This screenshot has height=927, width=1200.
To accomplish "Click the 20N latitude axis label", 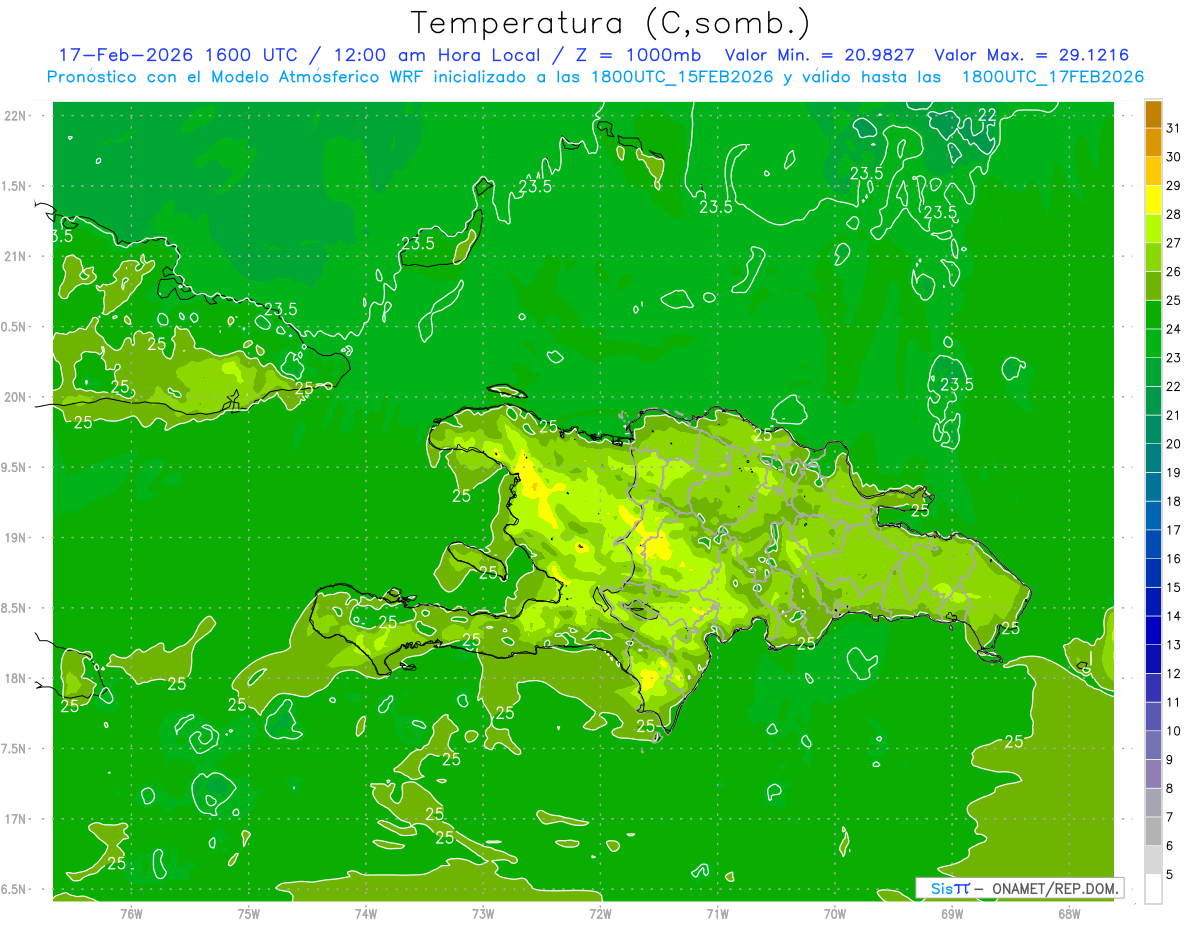I will pyautogui.click(x=17, y=397).
